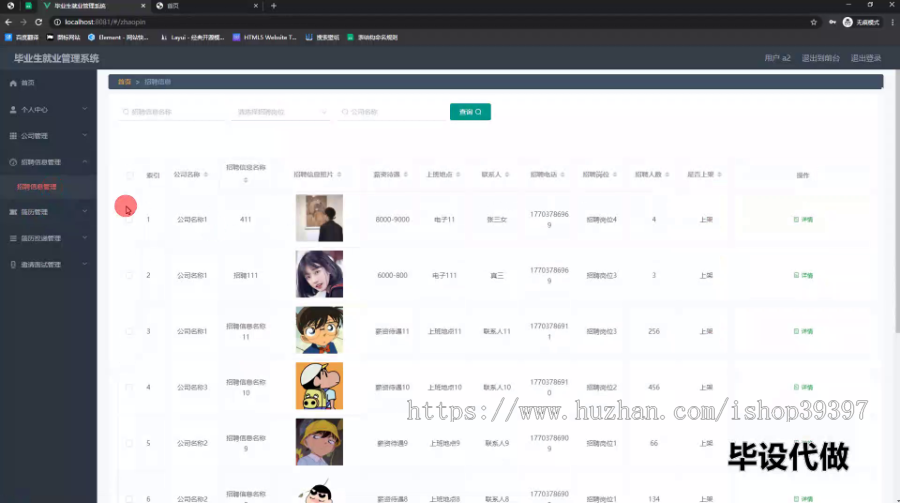This screenshot has height=503, width=900.
Task: Click the 招聘信息名称 search input
Action: (172, 112)
